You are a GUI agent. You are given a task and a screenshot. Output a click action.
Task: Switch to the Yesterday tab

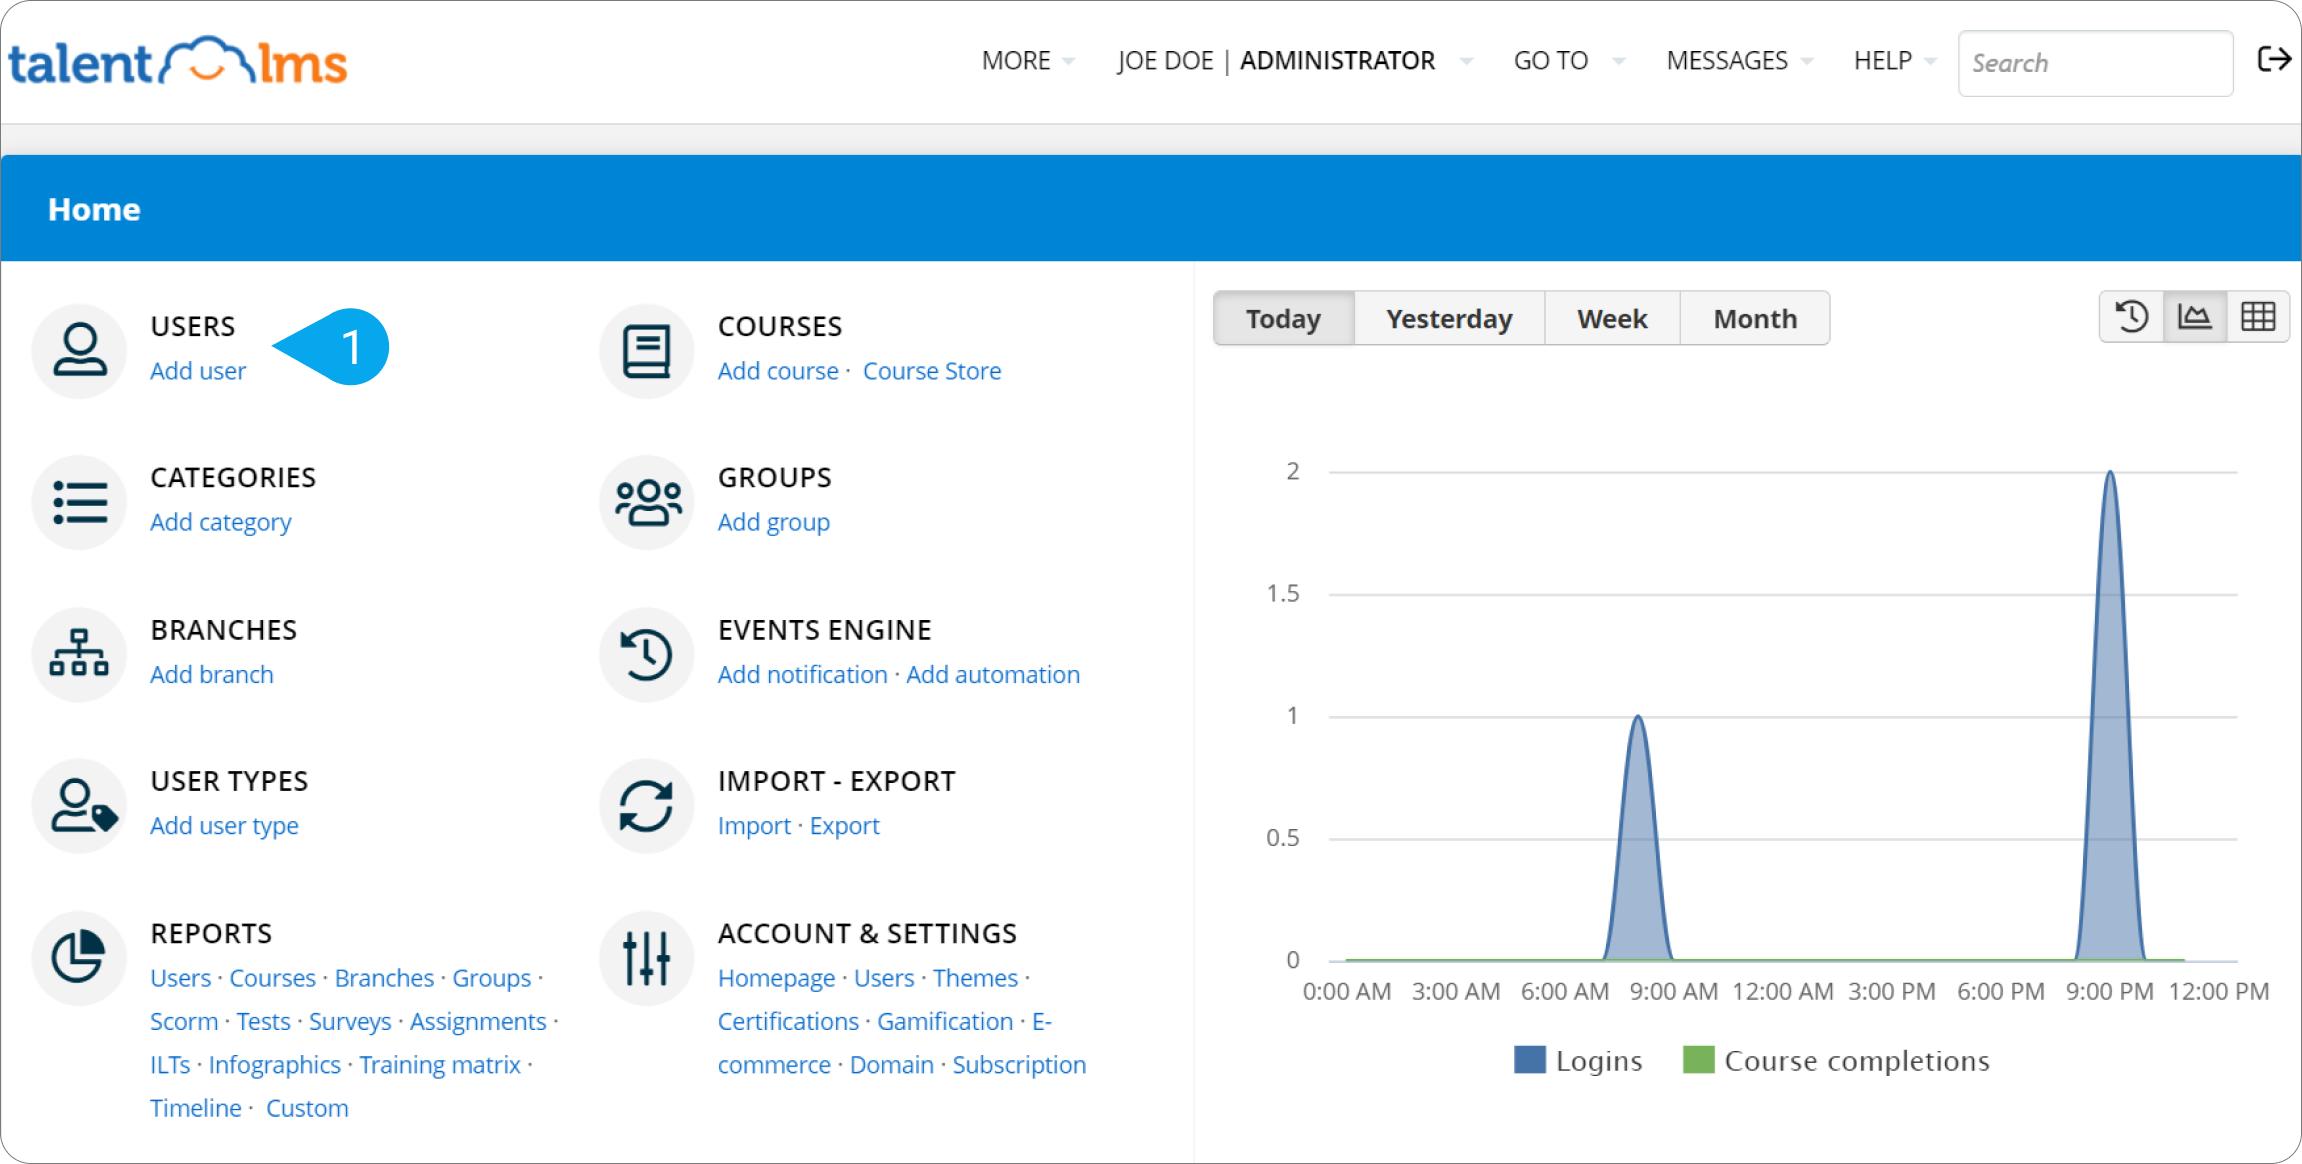[1449, 318]
